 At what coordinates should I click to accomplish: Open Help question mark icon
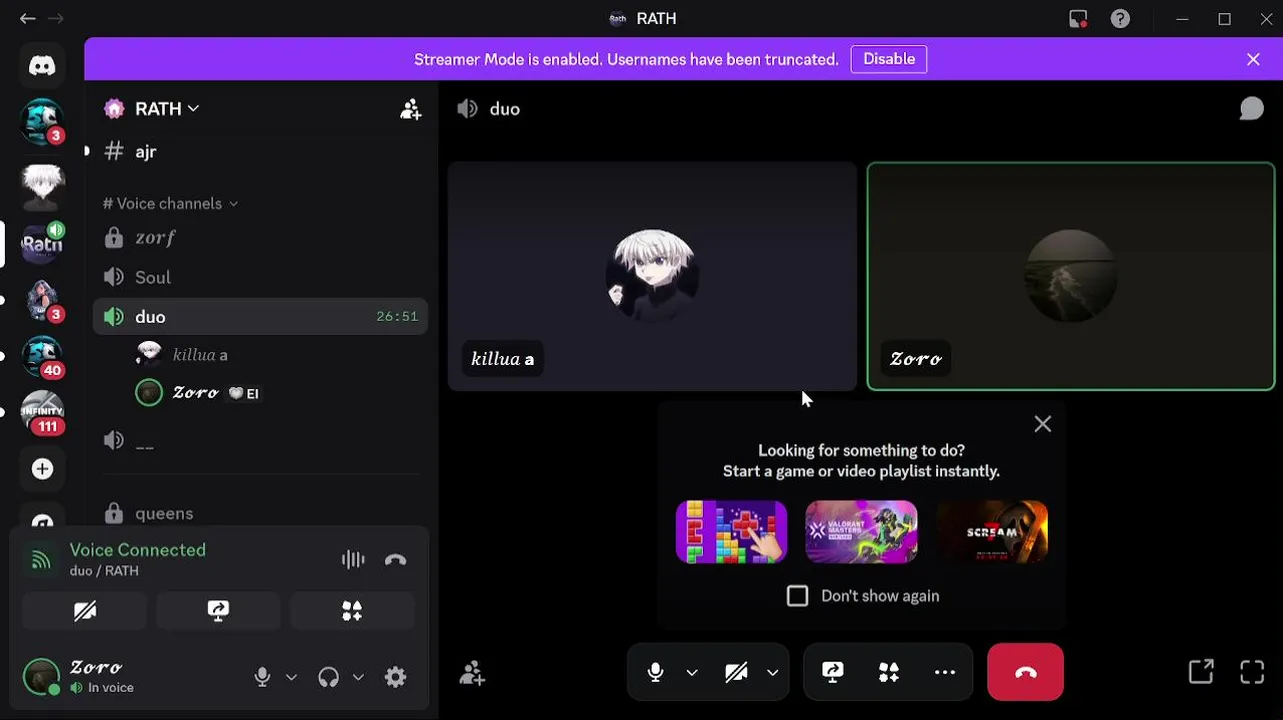[x=1120, y=19]
